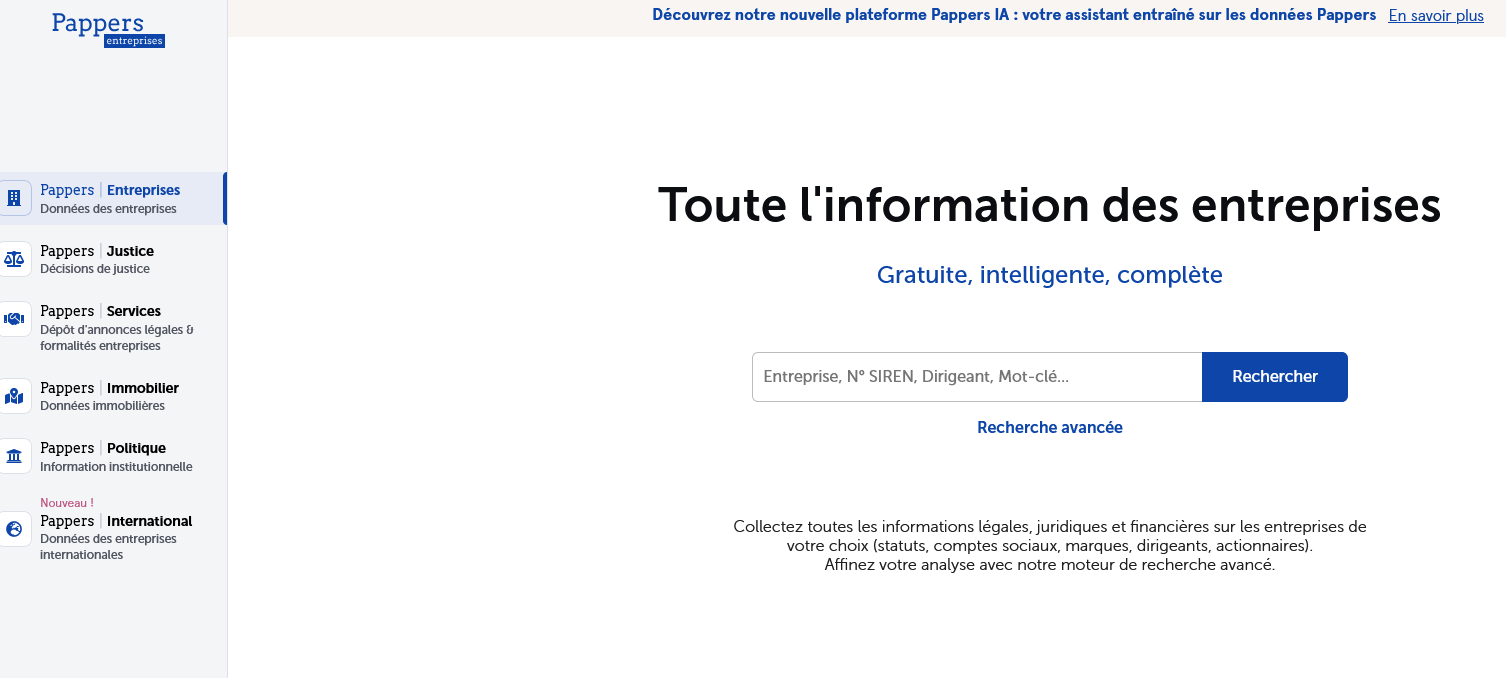Open Pappers Politique section
This screenshot has height=678, width=1506.
pyautogui.click(x=113, y=456)
